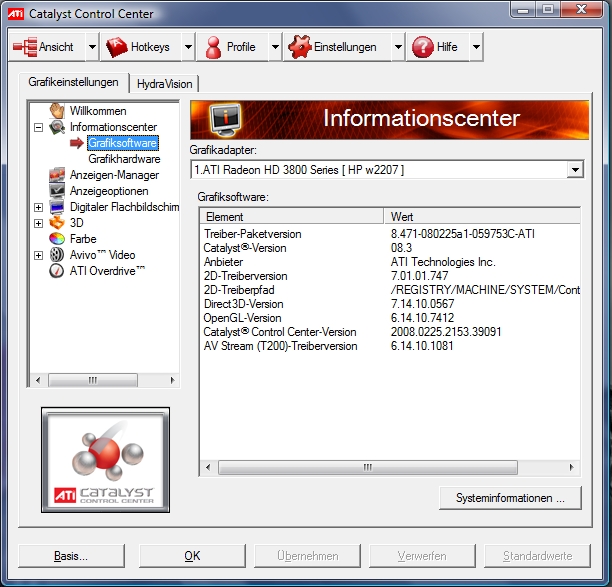Select the Catalyst® Control Center-Version row
Viewport: 612px width, 587px height.
click(390, 332)
